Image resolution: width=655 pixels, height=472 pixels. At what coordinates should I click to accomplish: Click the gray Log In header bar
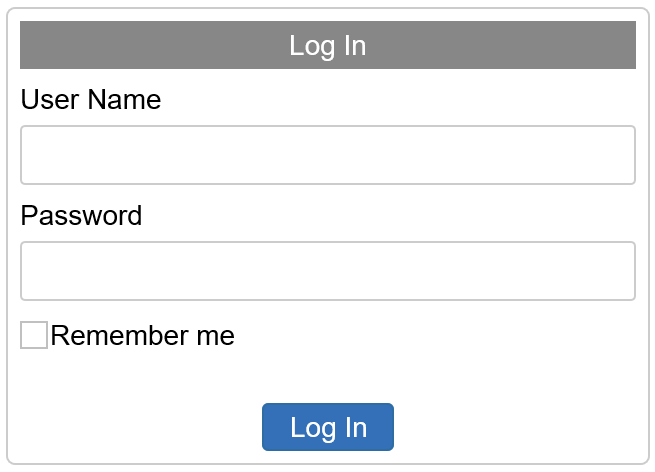(328, 45)
